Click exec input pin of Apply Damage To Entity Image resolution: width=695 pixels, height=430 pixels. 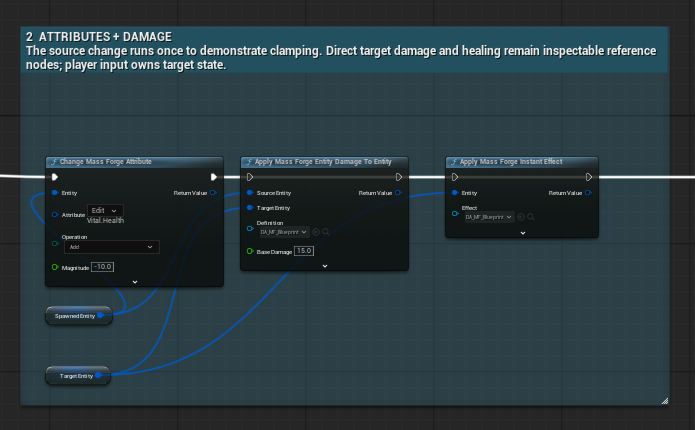(x=250, y=177)
